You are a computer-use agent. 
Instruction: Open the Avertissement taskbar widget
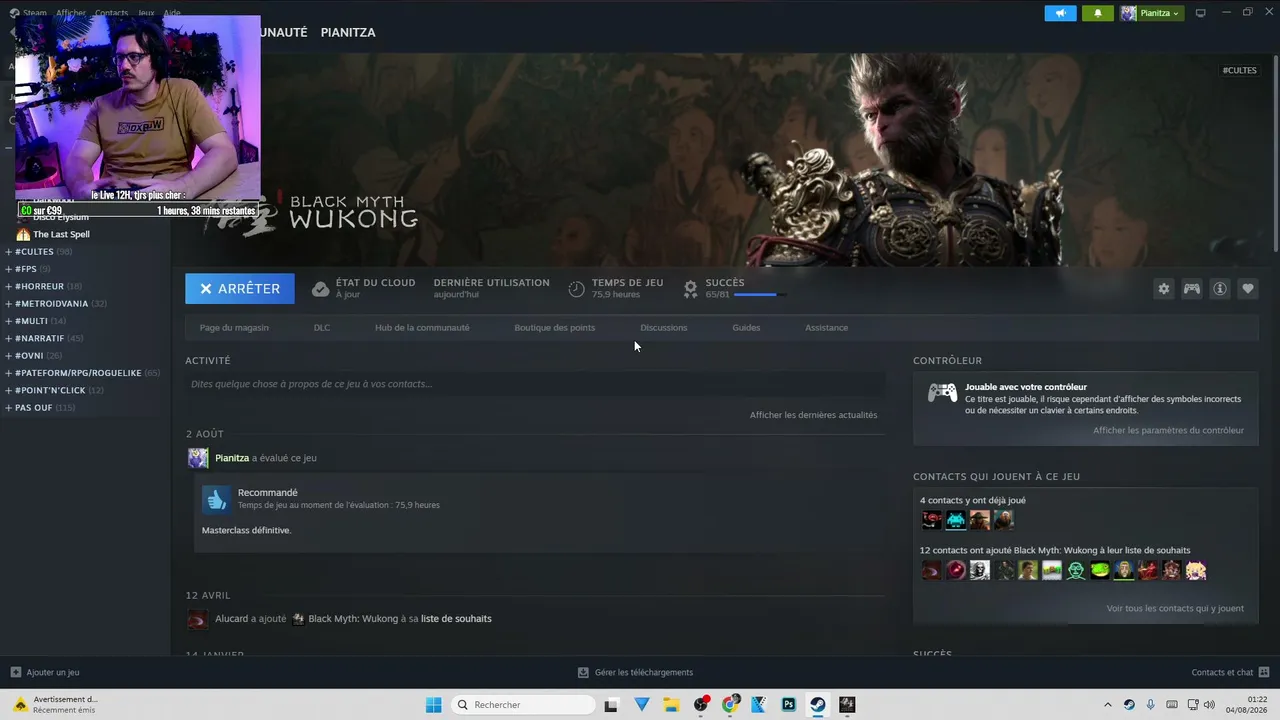pos(56,705)
